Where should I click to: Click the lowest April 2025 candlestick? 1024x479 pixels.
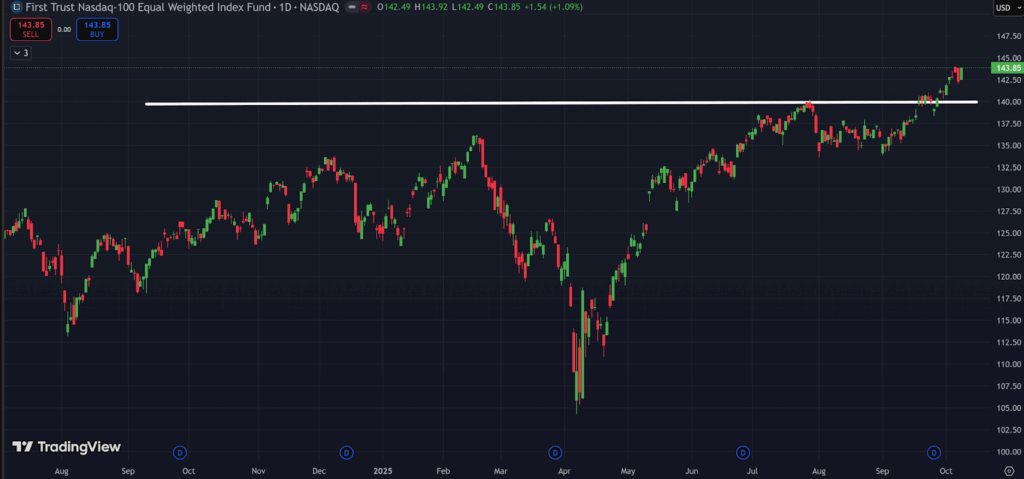pyautogui.click(x=577, y=385)
